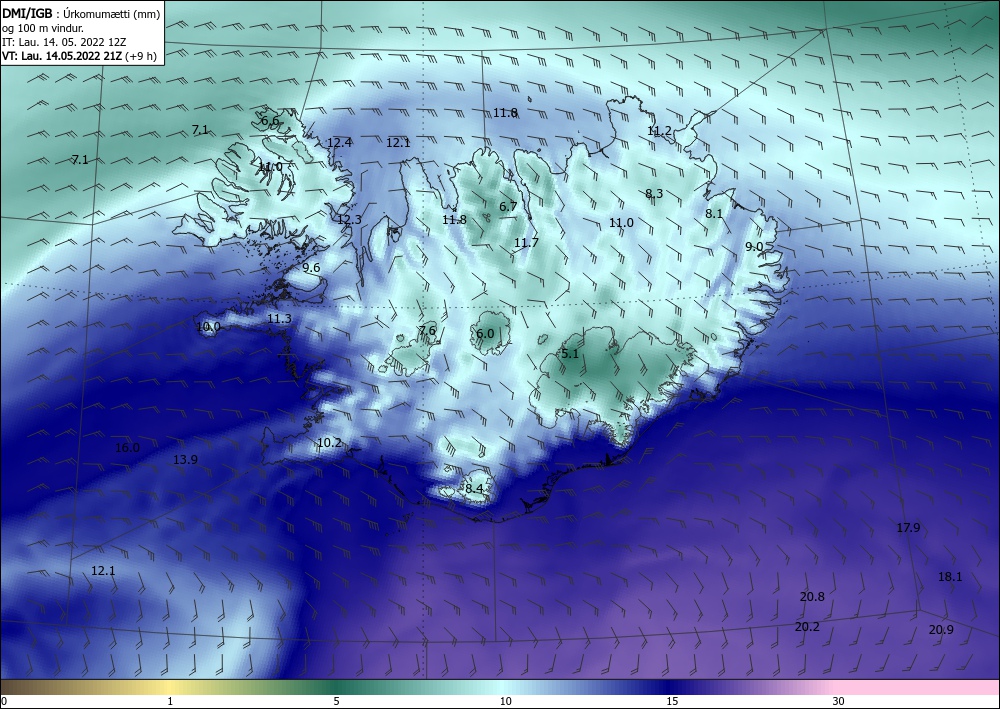
Task: Click the '30' label on the color scale
Action: (x=839, y=701)
